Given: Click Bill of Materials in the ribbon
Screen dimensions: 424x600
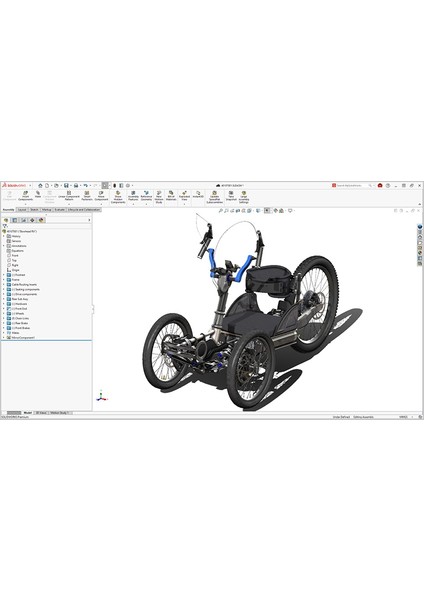Looking at the screenshot, I should tap(171, 196).
